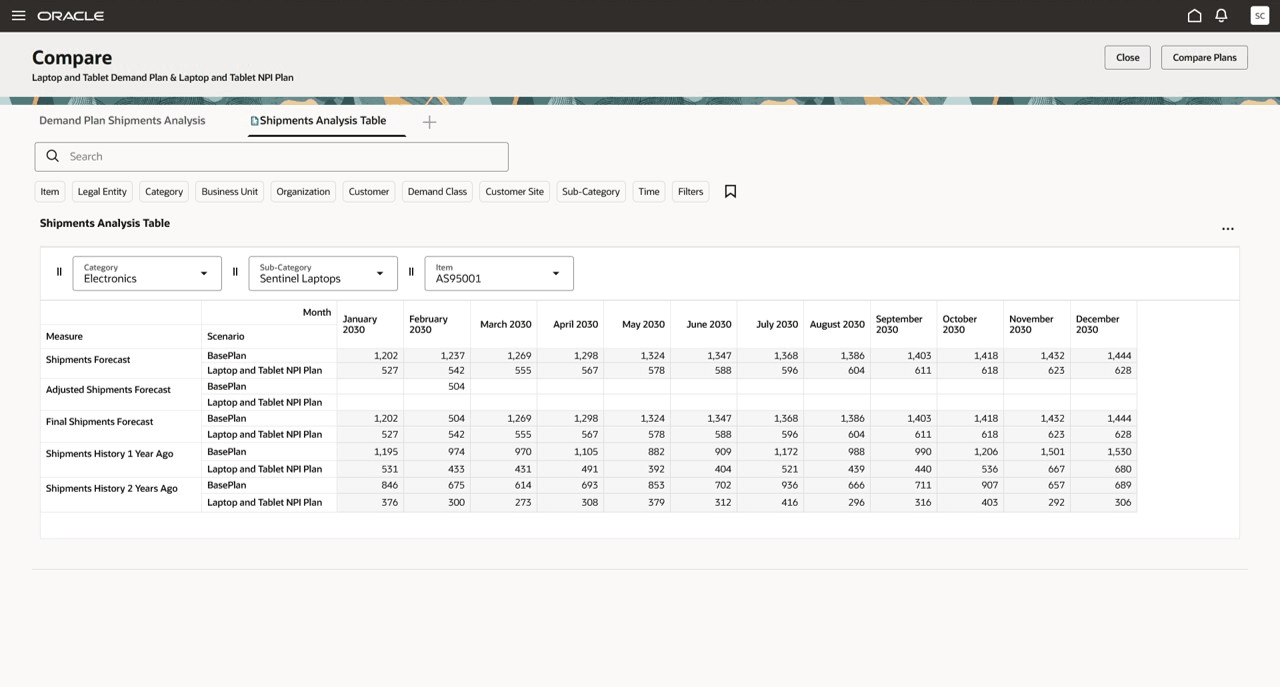Click the drag handle beside Item dropdown
The height and width of the screenshot is (687, 1280).
point(411,272)
